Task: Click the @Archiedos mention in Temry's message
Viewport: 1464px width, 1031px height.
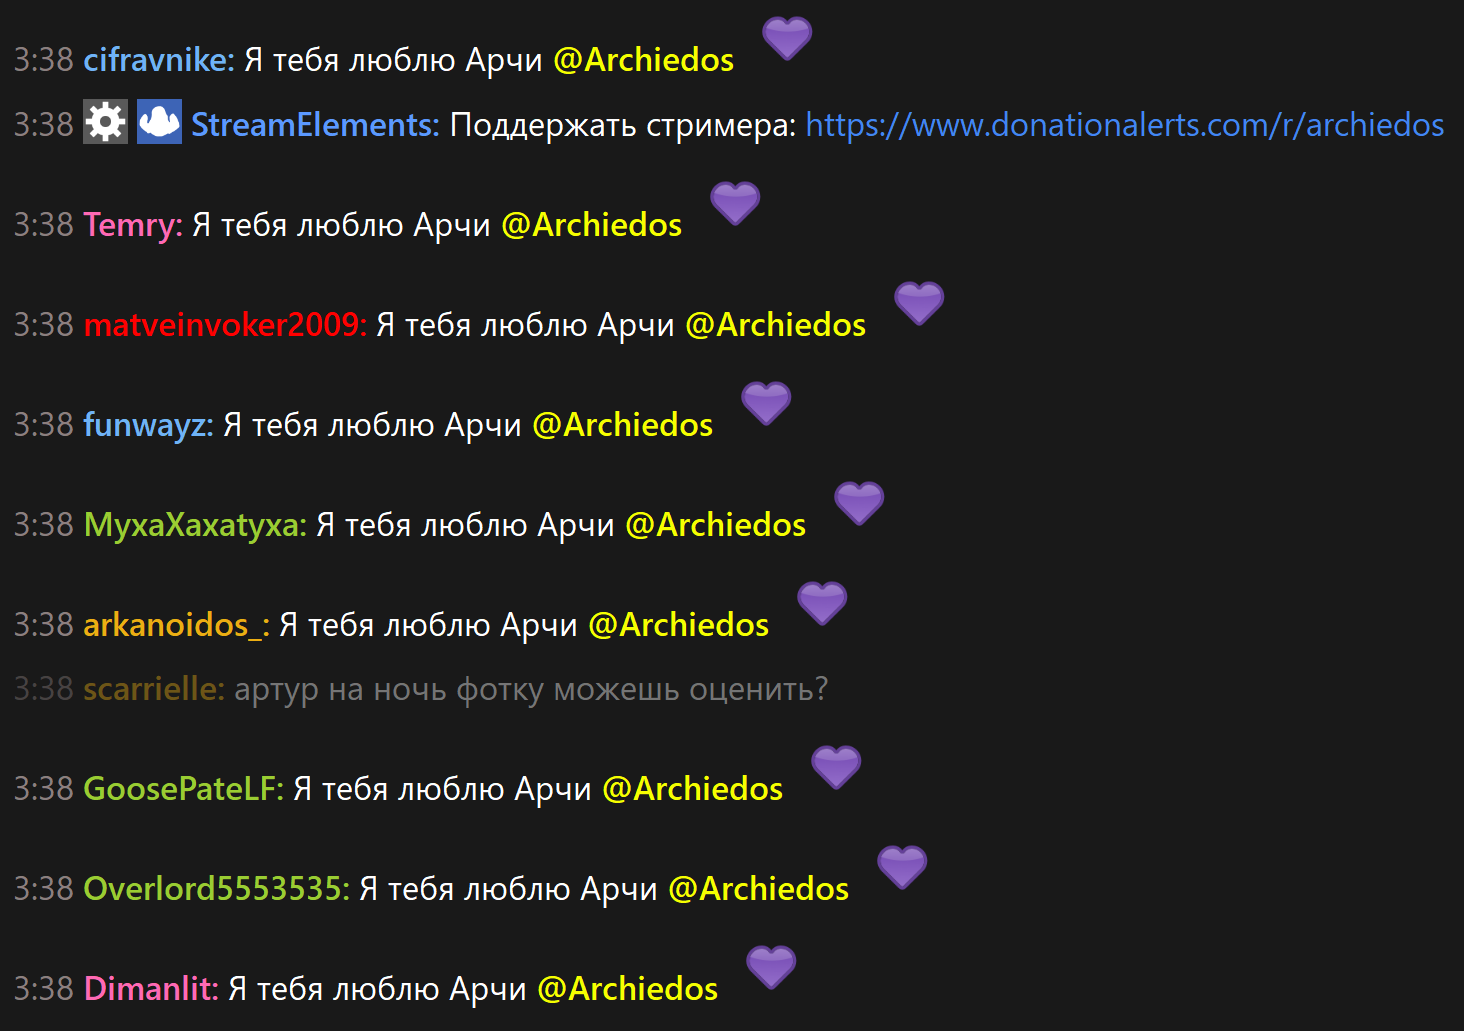Action: tap(591, 225)
